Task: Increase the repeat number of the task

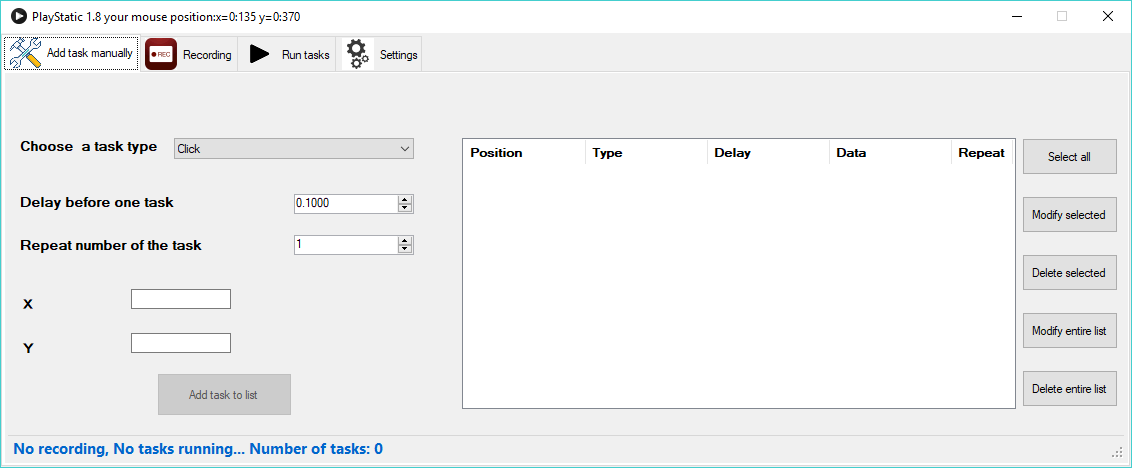Action: pos(405,241)
